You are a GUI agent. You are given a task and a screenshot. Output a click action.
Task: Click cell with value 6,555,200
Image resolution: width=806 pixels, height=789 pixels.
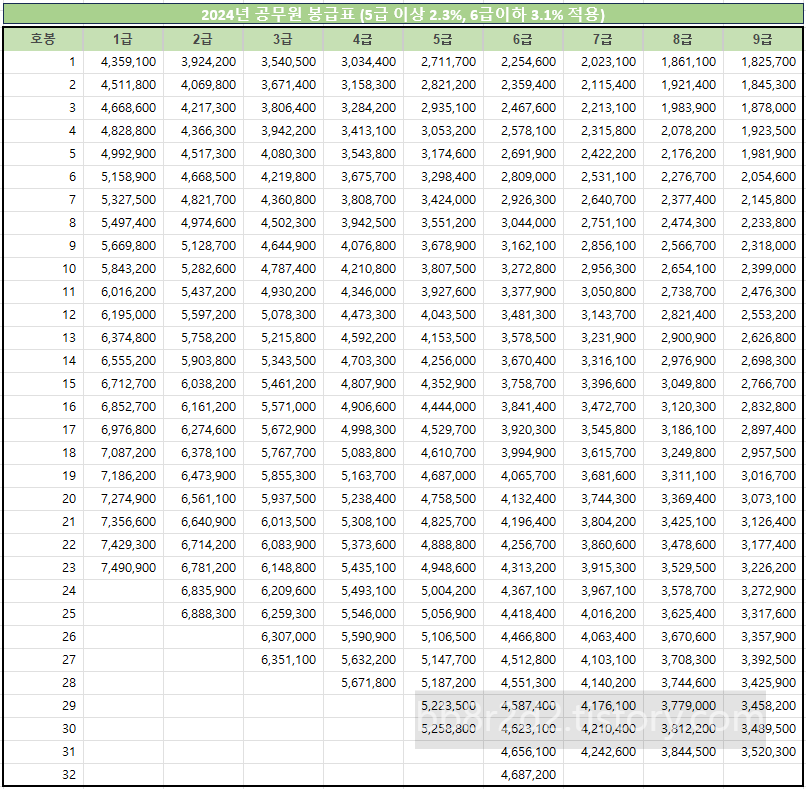pyautogui.click(x=123, y=361)
